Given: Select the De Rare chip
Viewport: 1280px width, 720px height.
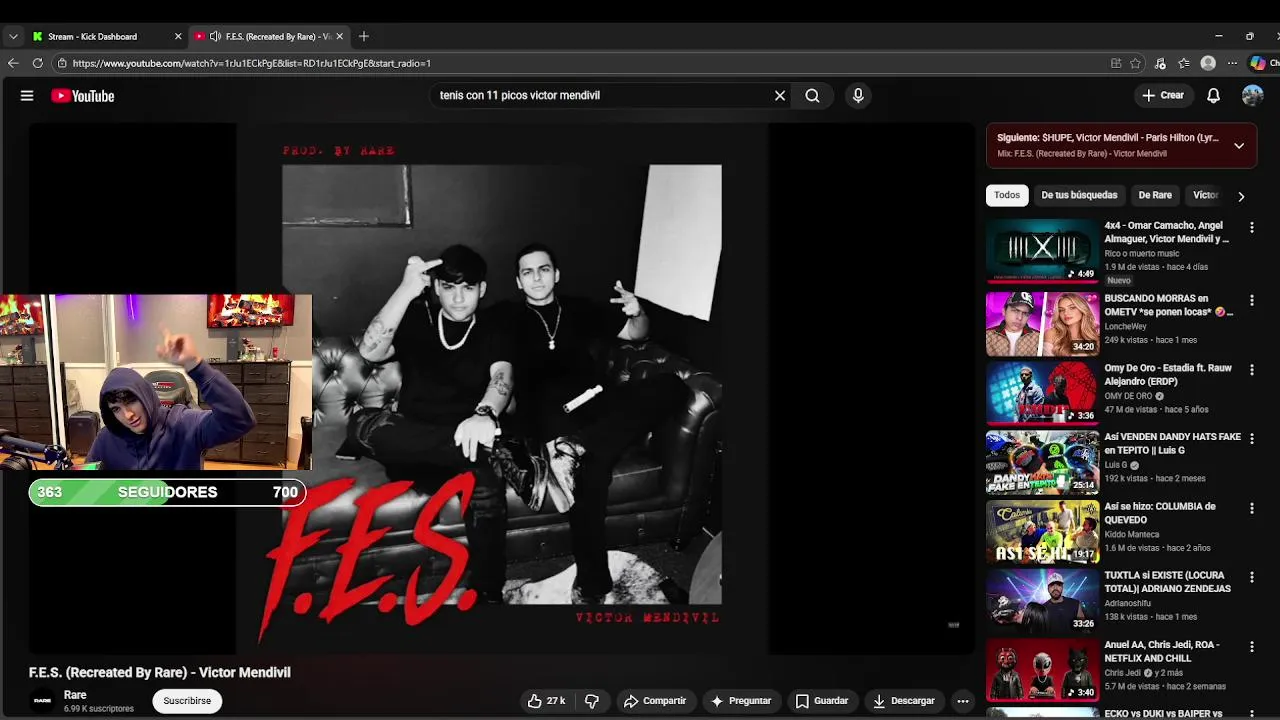Looking at the screenshot, I should click(1155, 195).
